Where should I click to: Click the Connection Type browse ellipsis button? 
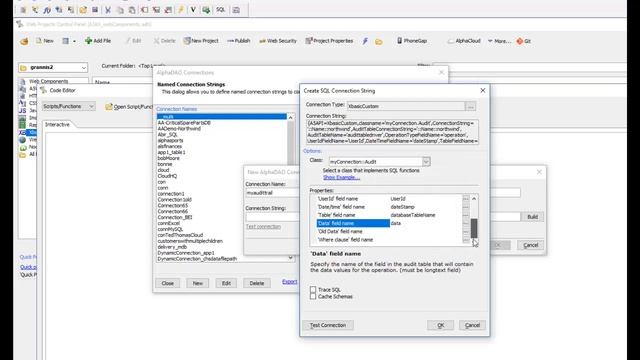(471, 106)
